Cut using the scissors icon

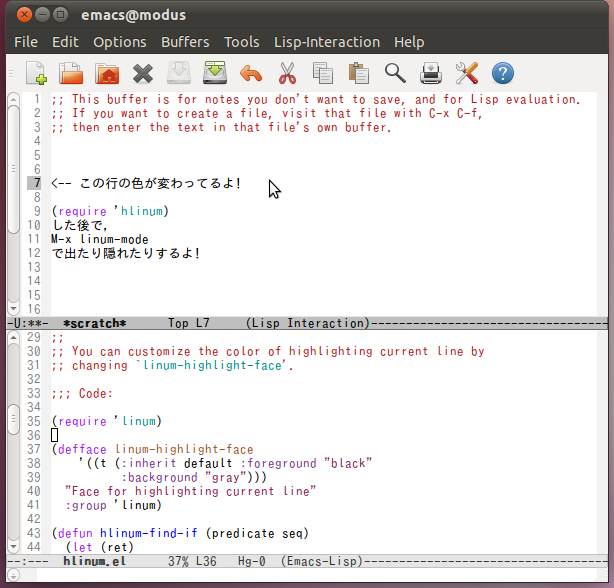coord(287,73)
